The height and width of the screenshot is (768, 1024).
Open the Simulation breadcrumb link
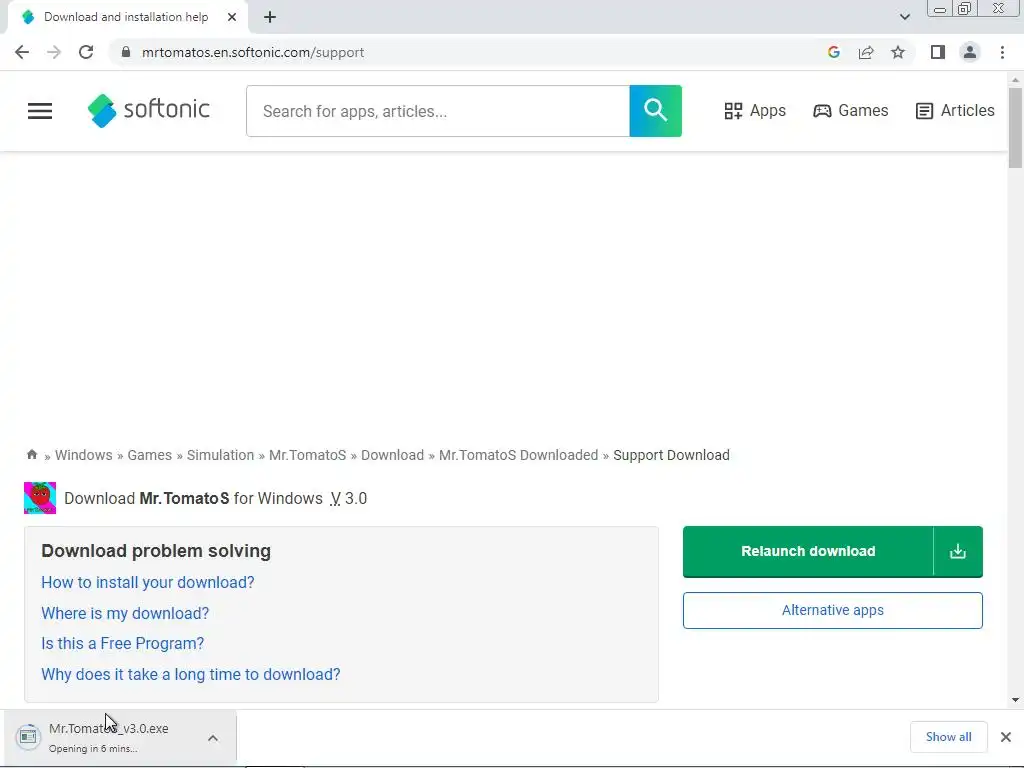pyautogui.click(x=220, y=455)
